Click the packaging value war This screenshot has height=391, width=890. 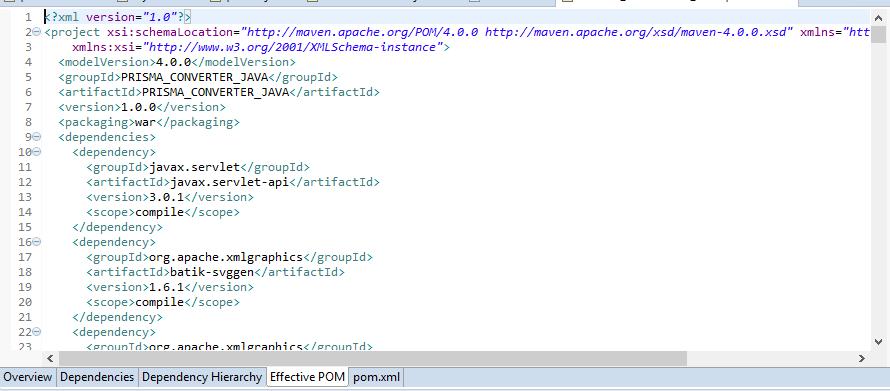pos(145,122)
